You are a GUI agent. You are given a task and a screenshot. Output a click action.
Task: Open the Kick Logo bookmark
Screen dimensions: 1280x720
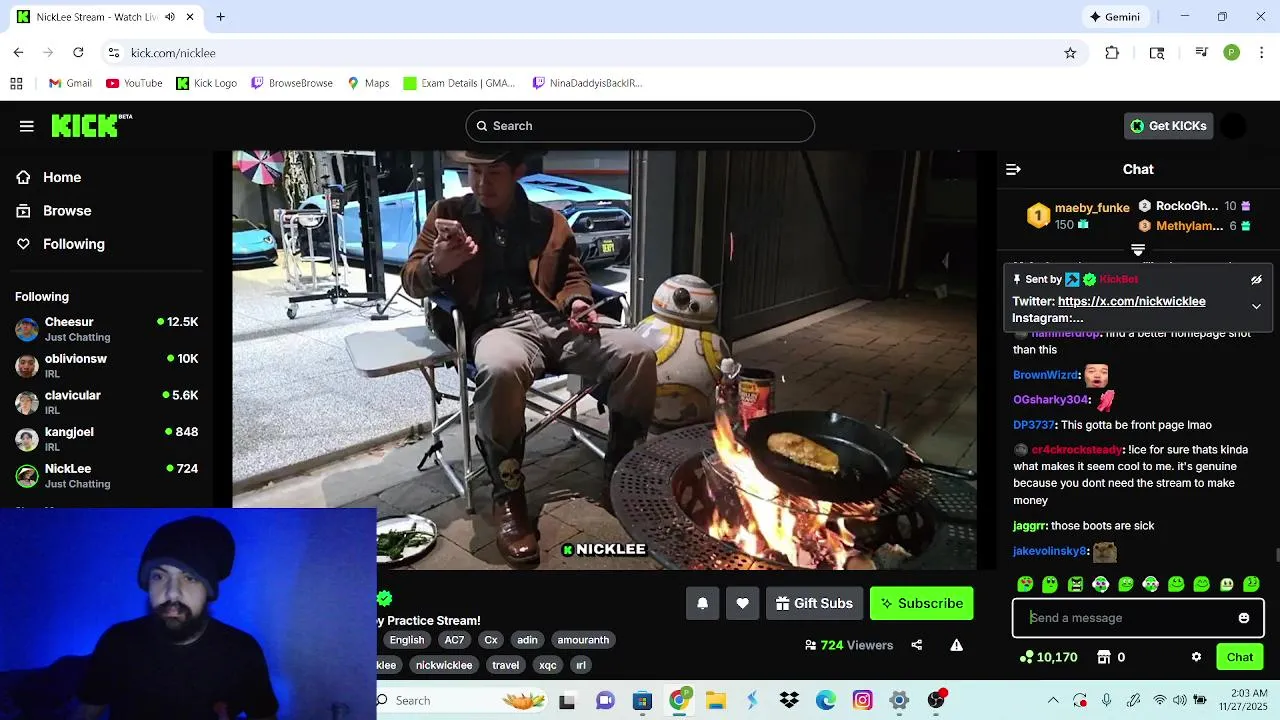tap(206, 83)
